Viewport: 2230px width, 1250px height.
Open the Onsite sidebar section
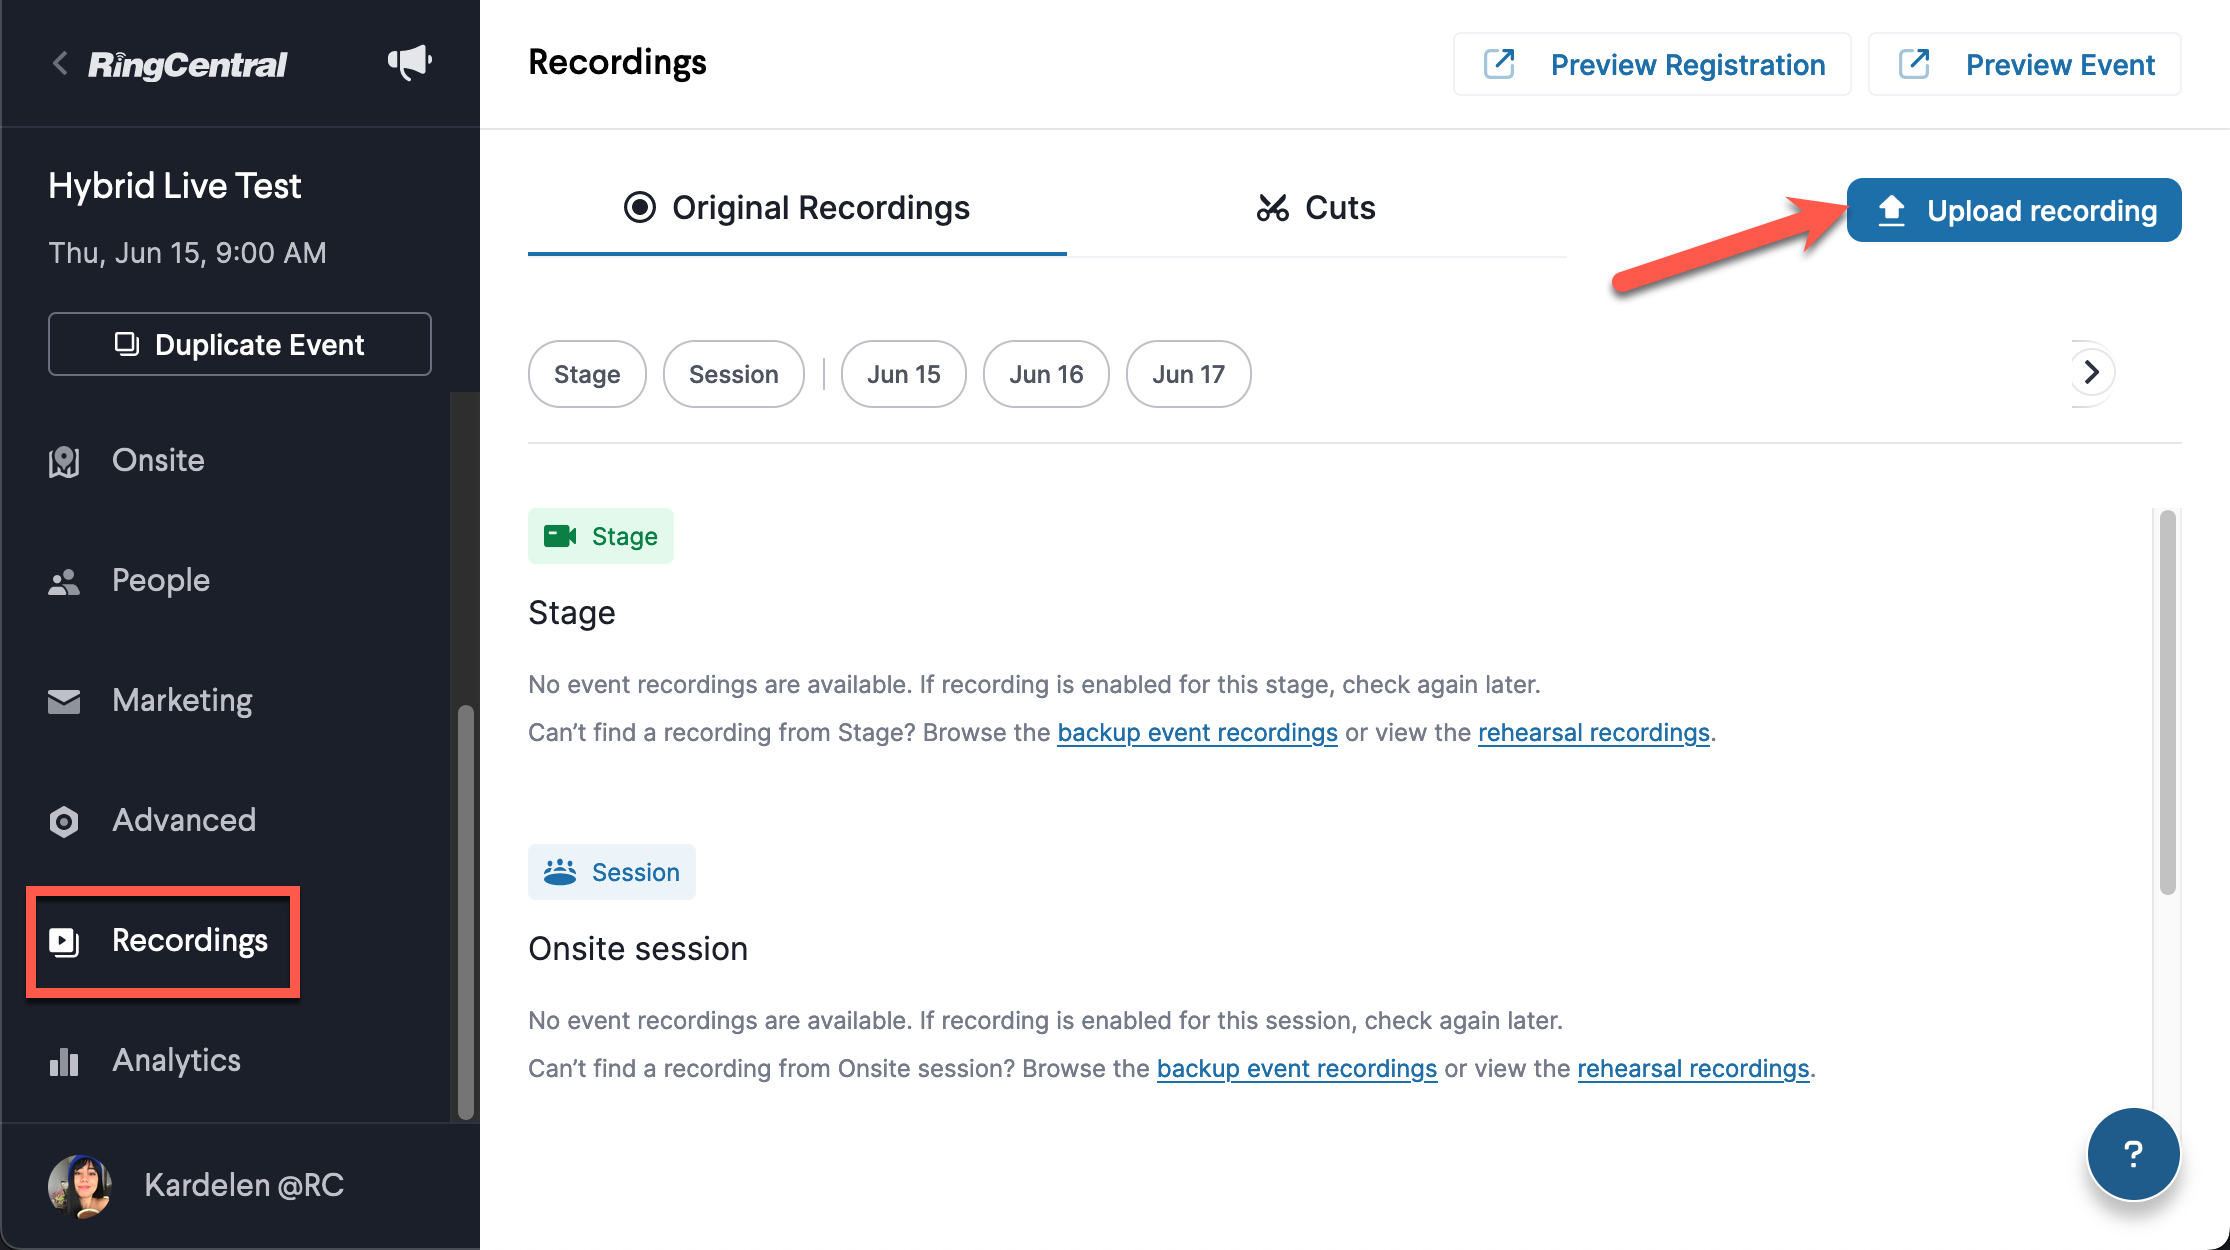158,460
